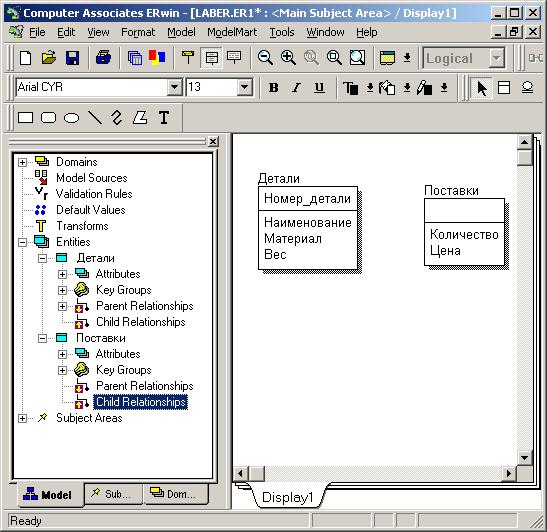Open the Edit menu
The height and width of the screenshot is (532, 547).
coord(66,32)
